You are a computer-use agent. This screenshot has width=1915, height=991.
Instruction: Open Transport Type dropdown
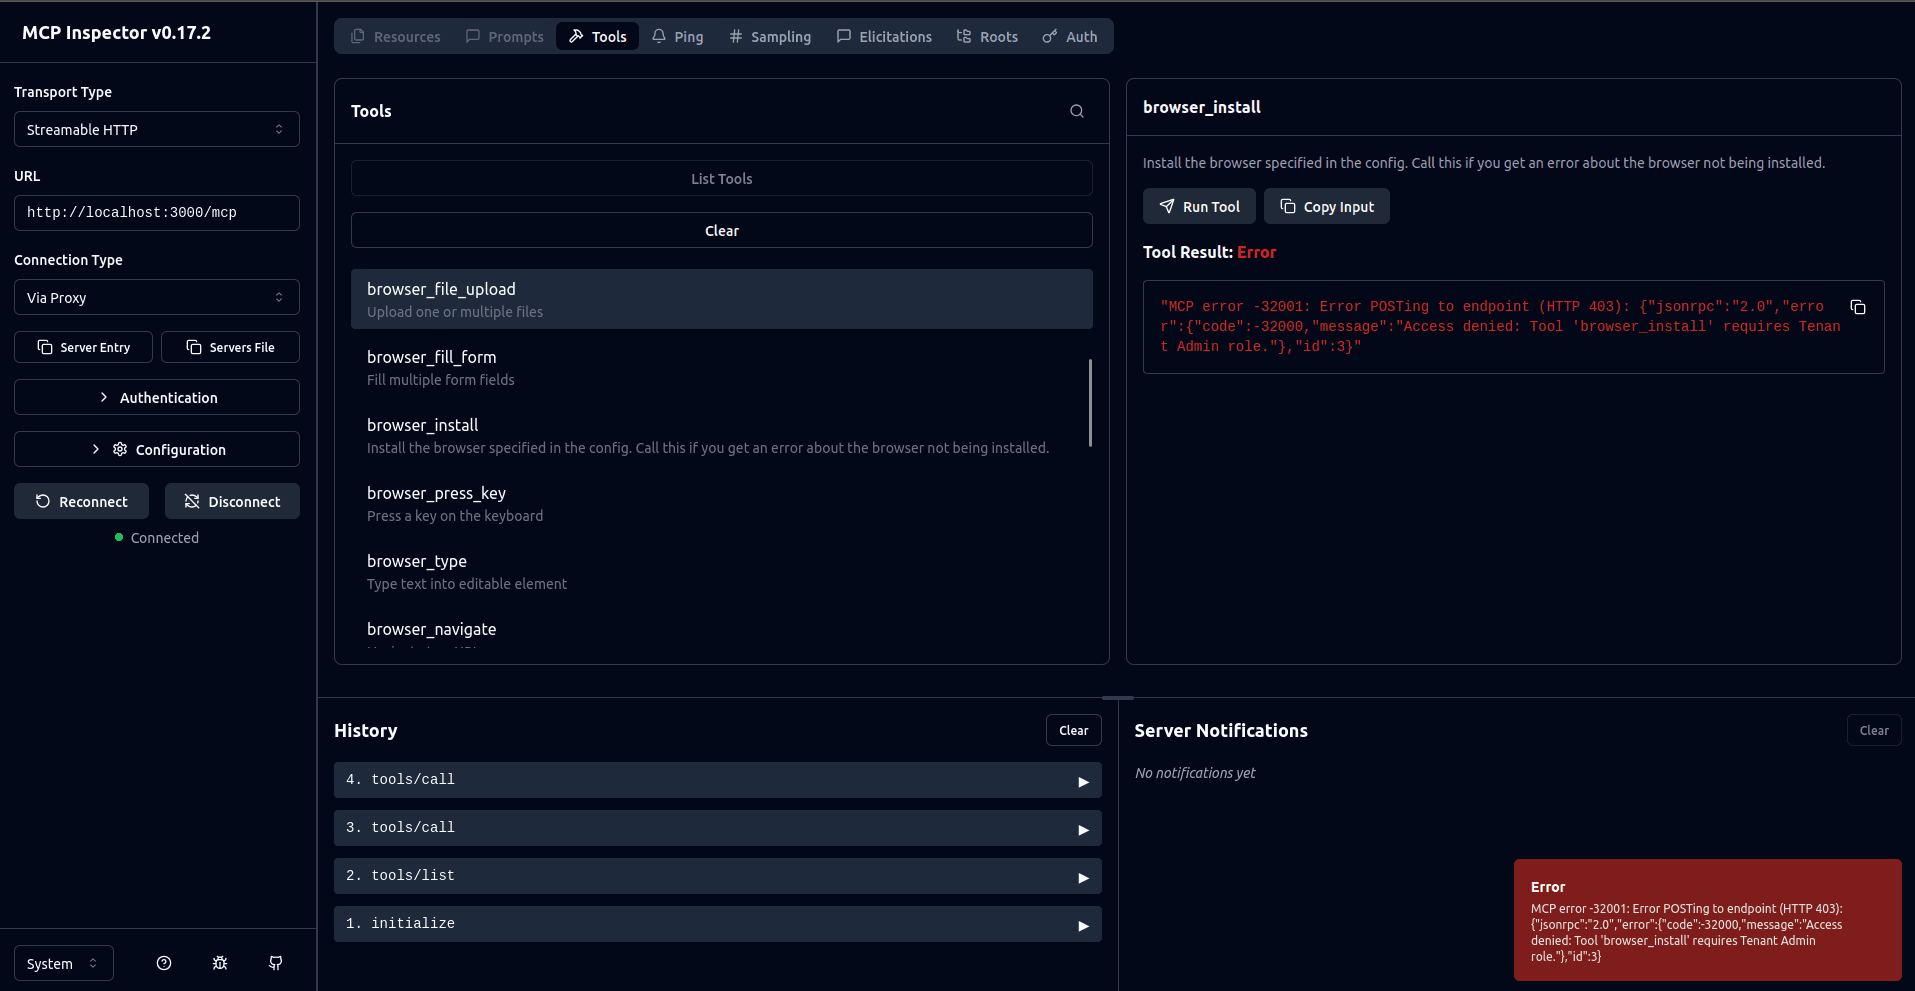coord(156,129)
